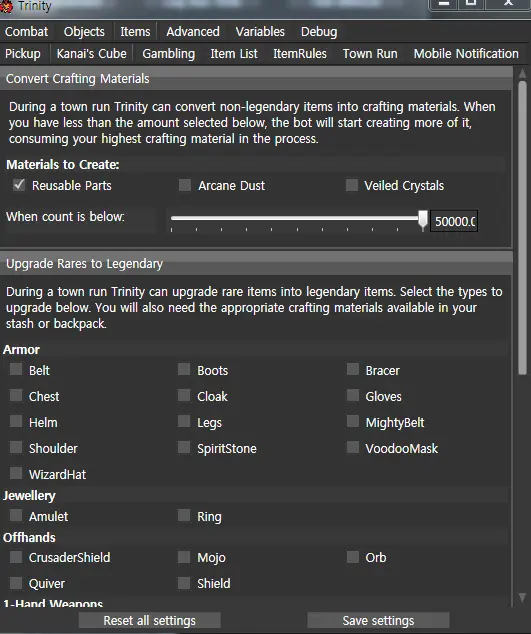Select the Kanai's Cube sub-tab
Image resolution: width=531 pixels, height=634 pixels.
coord(91,54)
